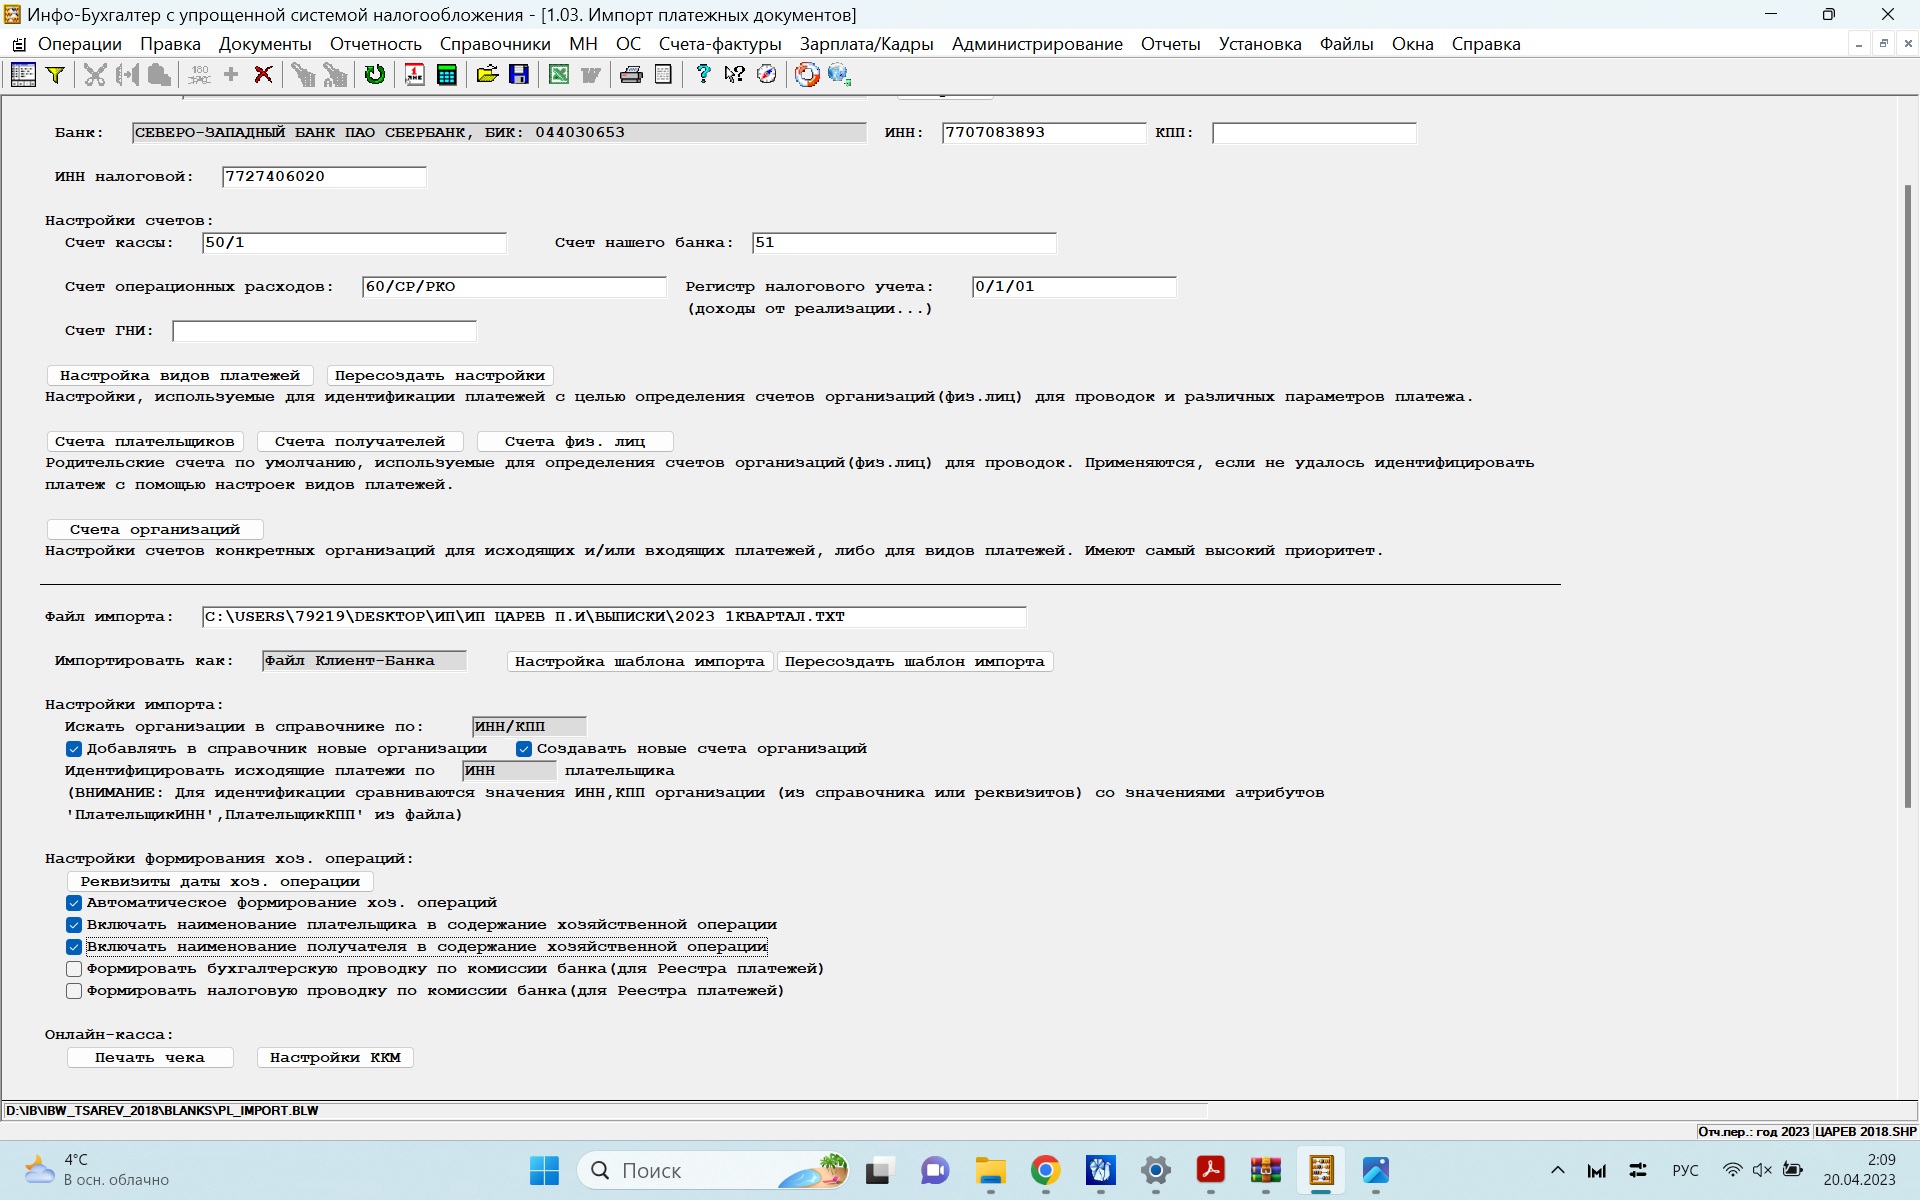Enable 'Формировать бухгалтерскую проводку по комиссии банка'
This screenshot has width=1920, height=1200.
click(74, 969)
